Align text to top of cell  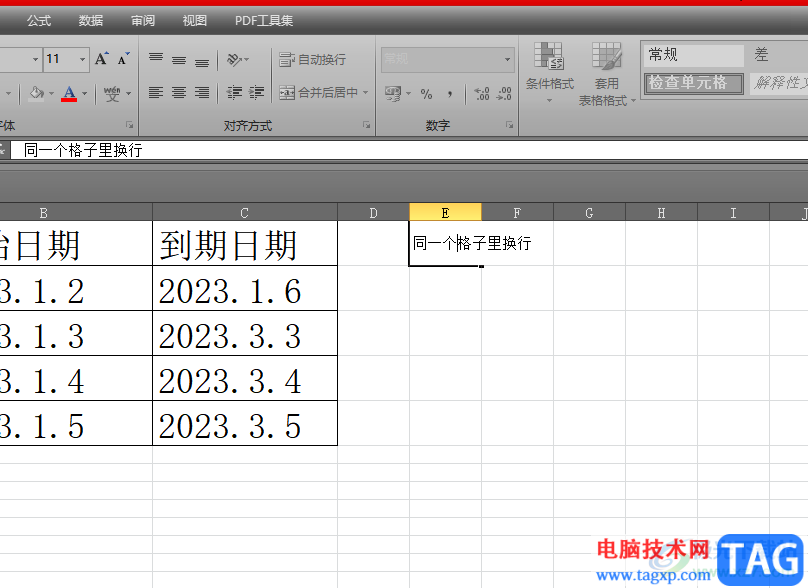click(156, 60)
